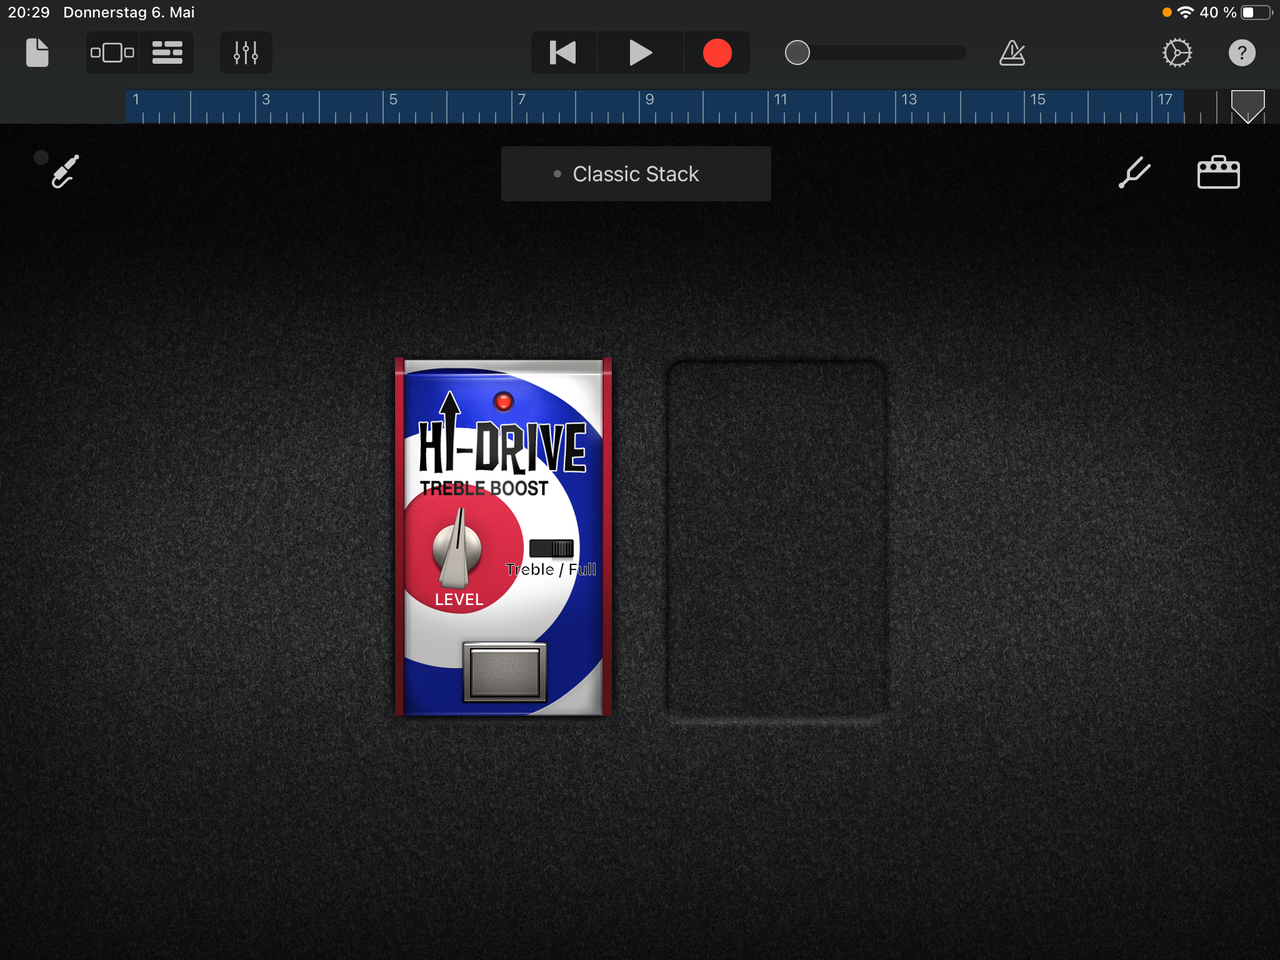Tap the battery indicator in status bar
This screenshot has width=1280, height=960.
tap(1254, 12)
